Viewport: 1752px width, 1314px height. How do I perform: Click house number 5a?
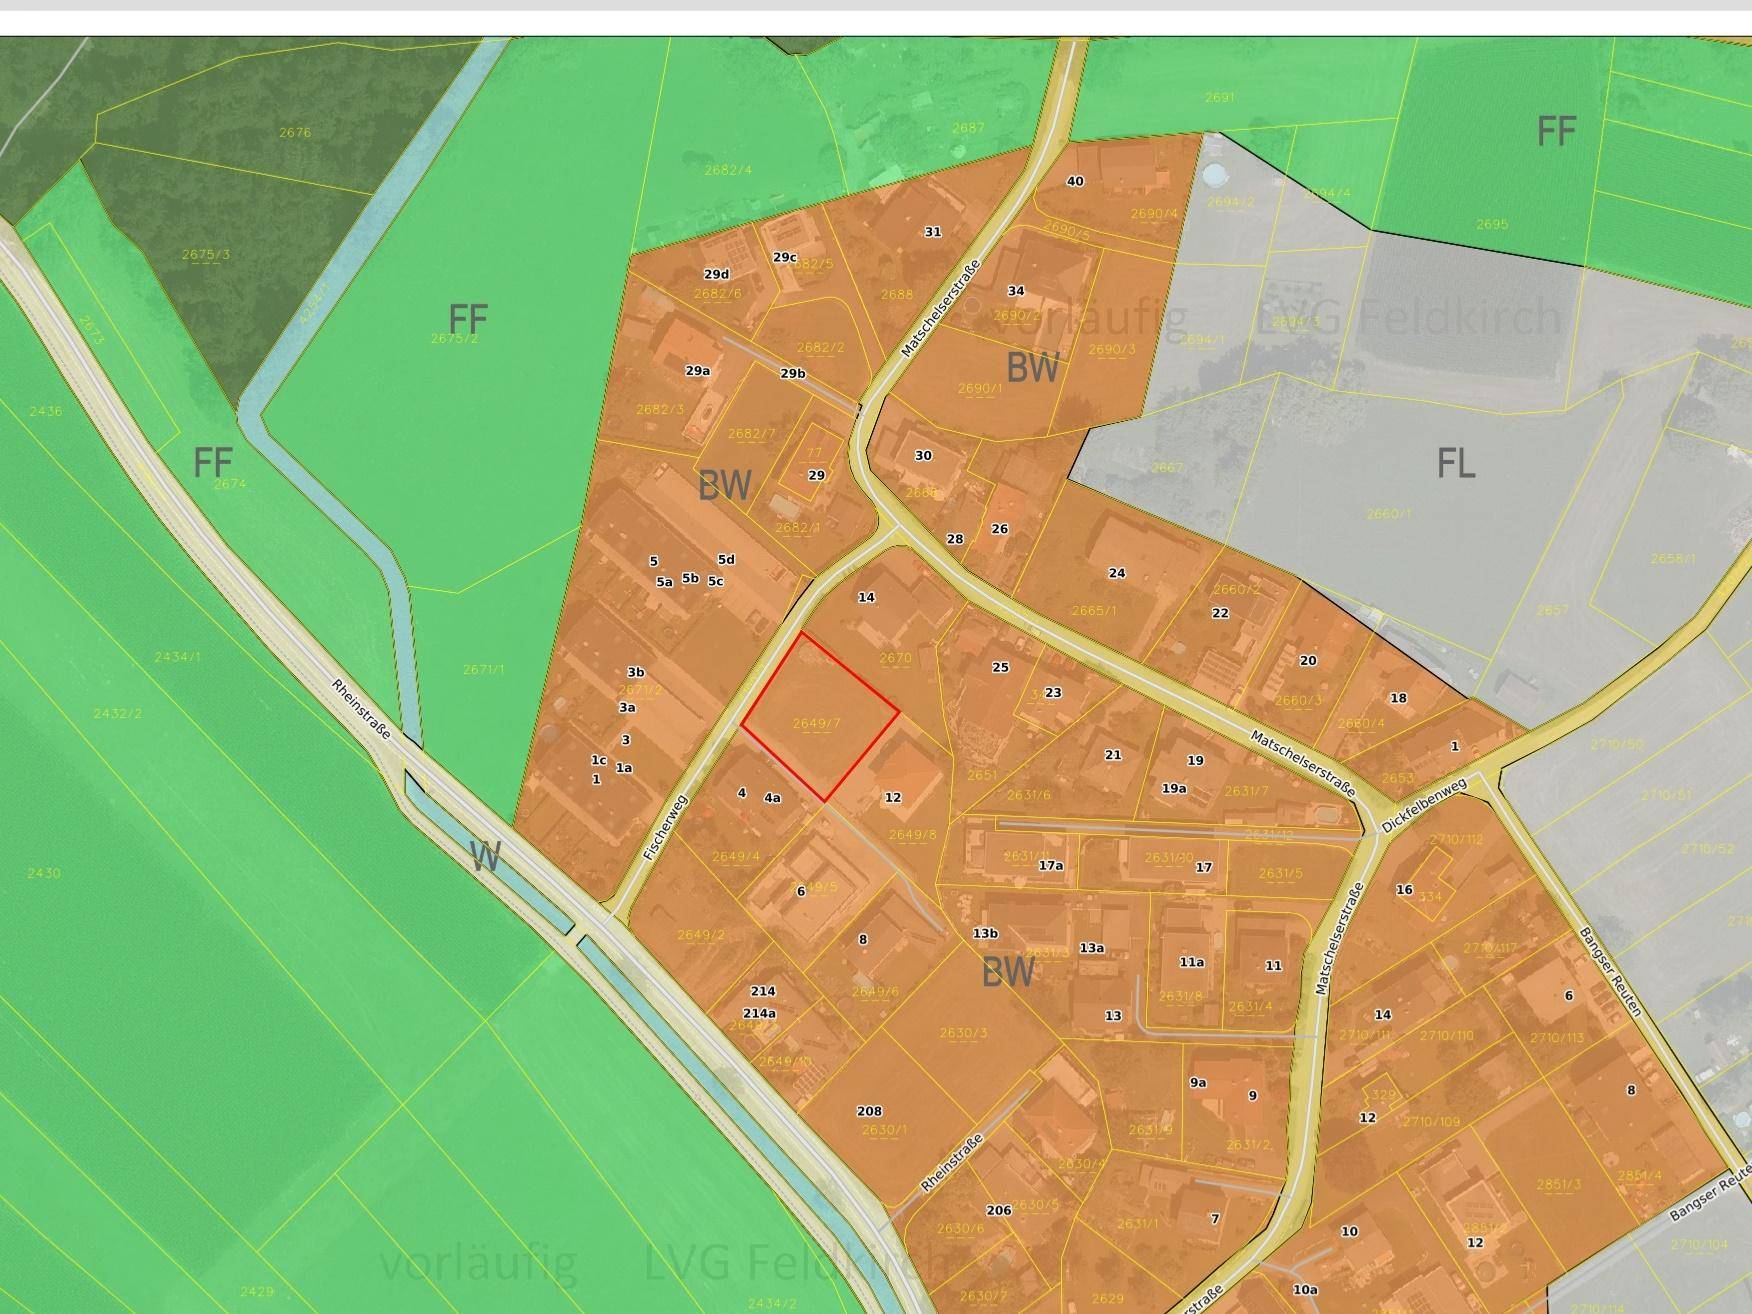click(665, 582)
